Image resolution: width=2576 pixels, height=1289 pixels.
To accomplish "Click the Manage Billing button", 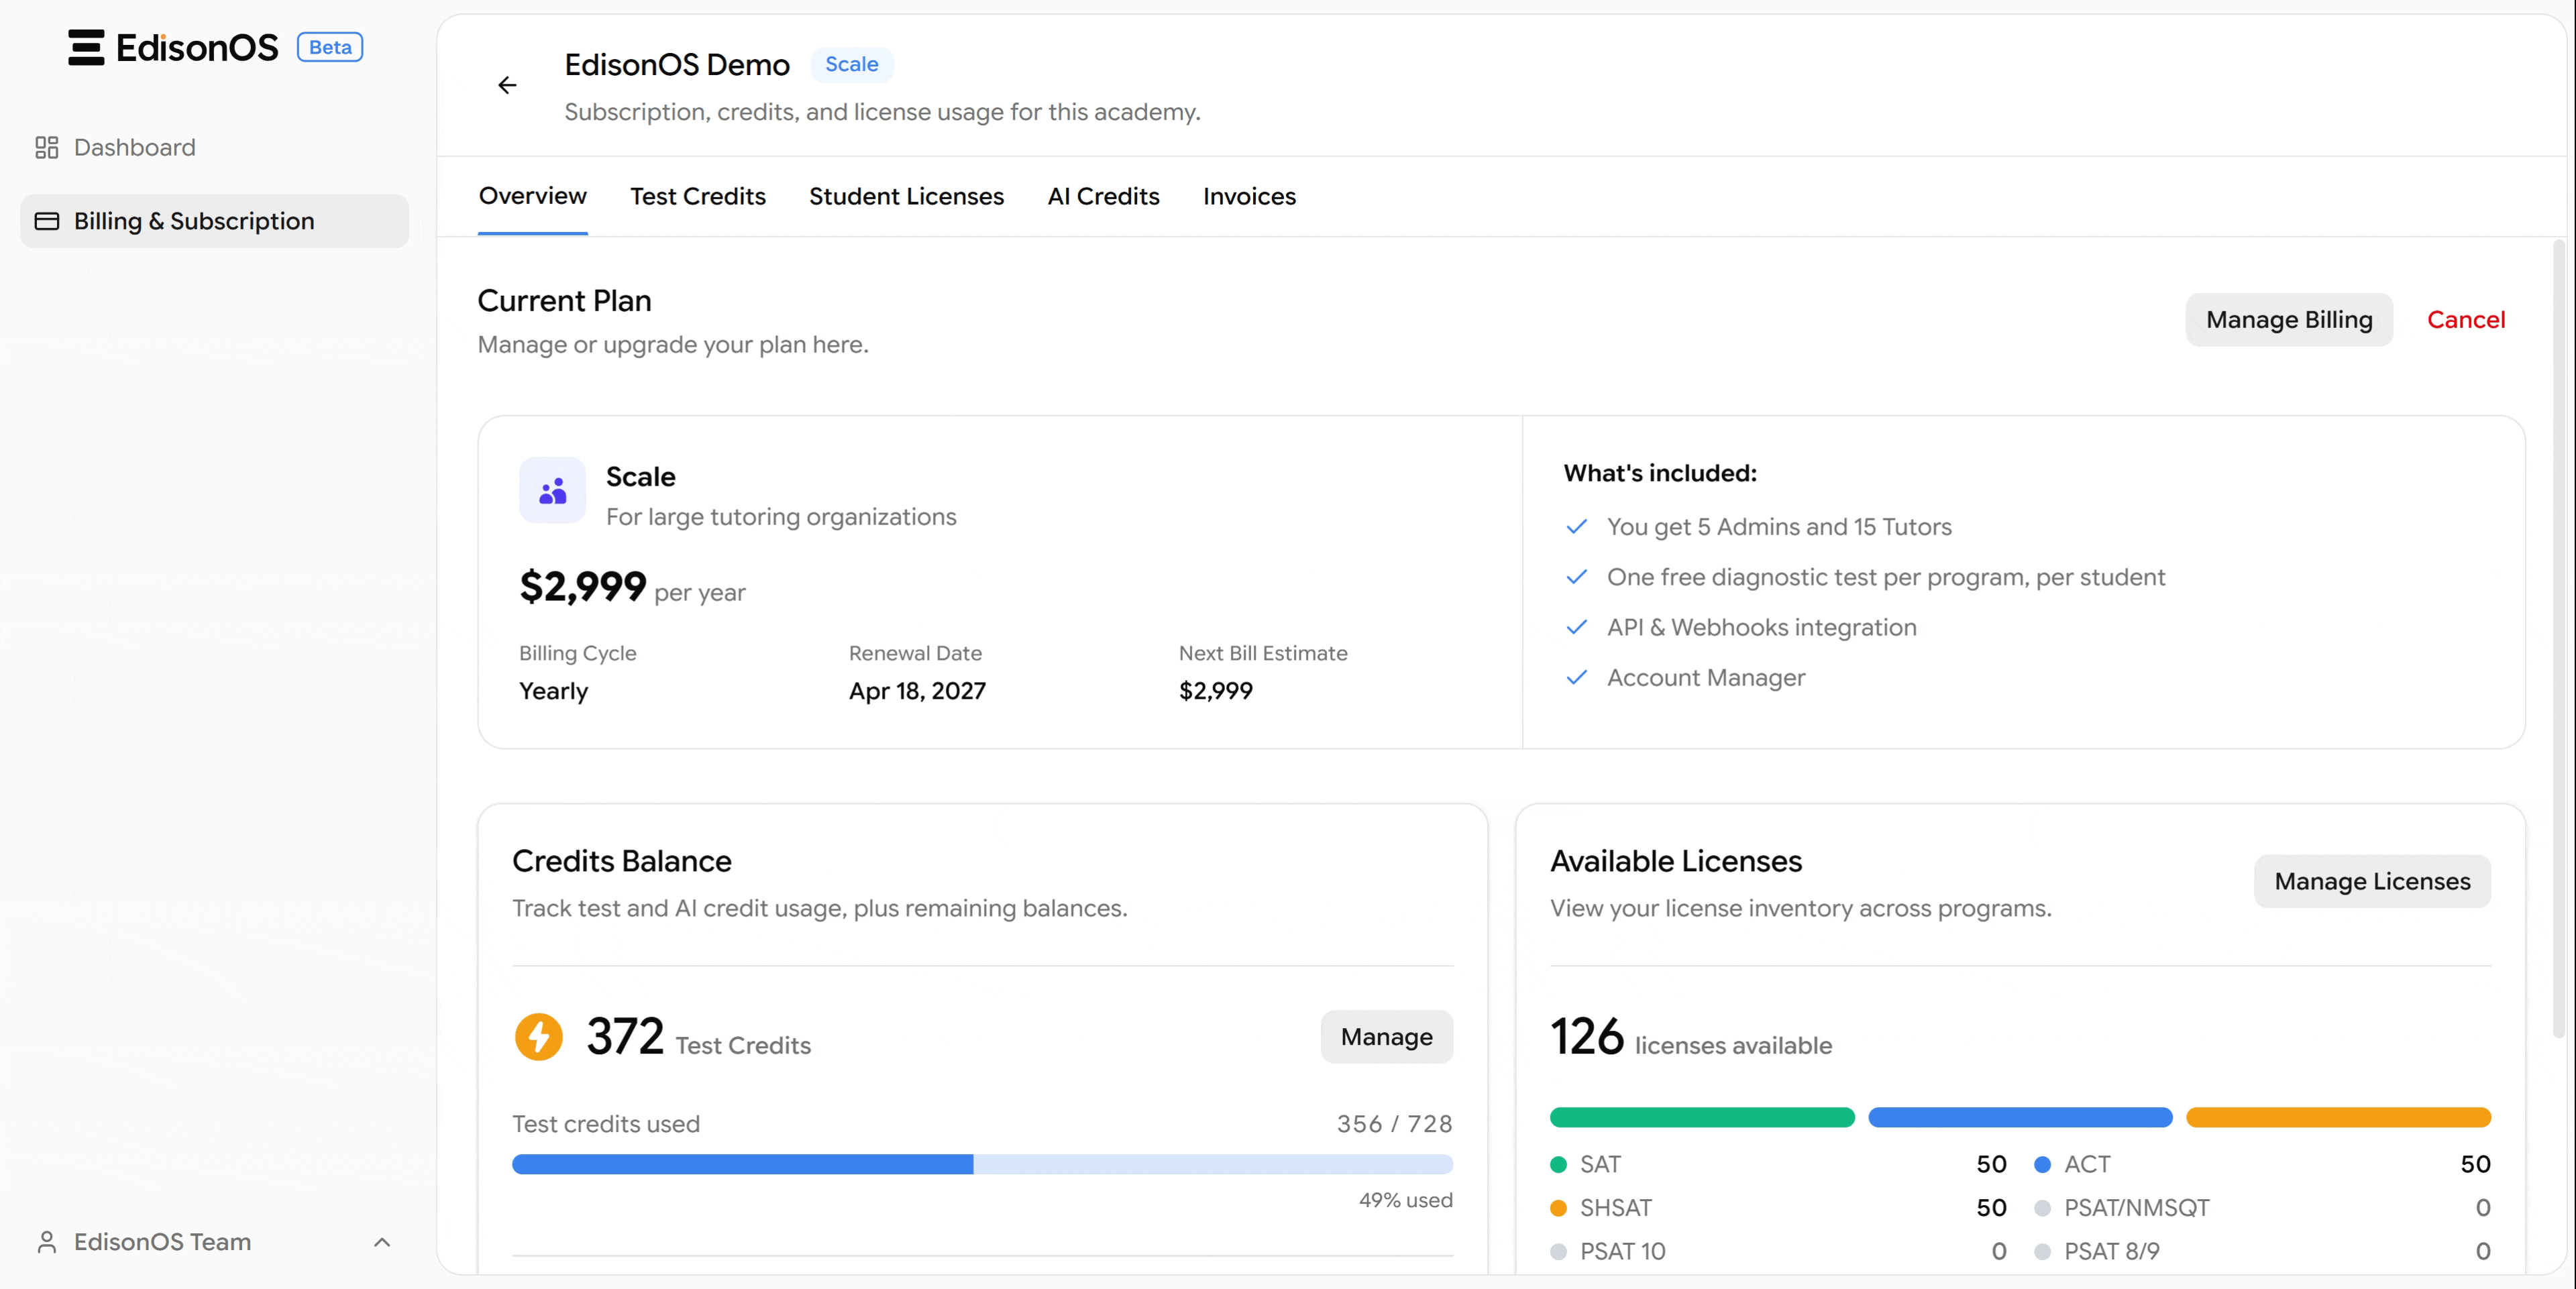I will [x=2288, y=320].
